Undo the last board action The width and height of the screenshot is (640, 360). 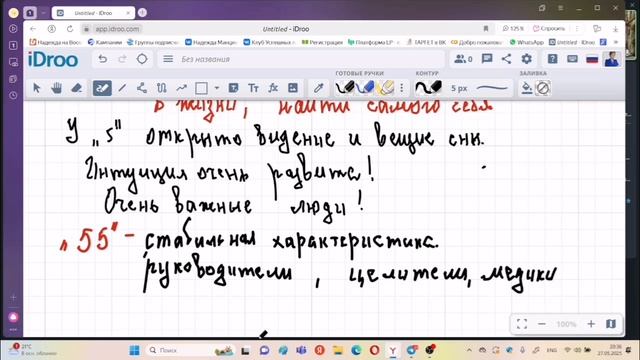point(102,59)
